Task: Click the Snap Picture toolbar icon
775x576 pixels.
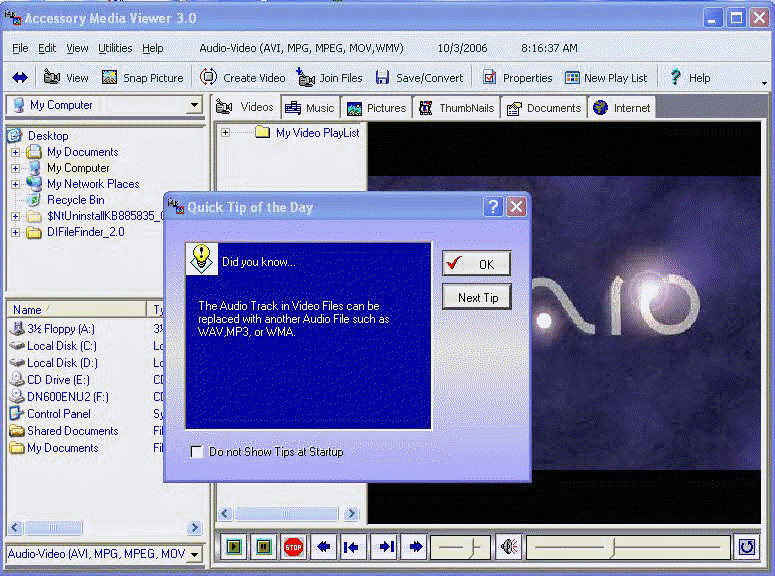Action: (x=143, y=78)
